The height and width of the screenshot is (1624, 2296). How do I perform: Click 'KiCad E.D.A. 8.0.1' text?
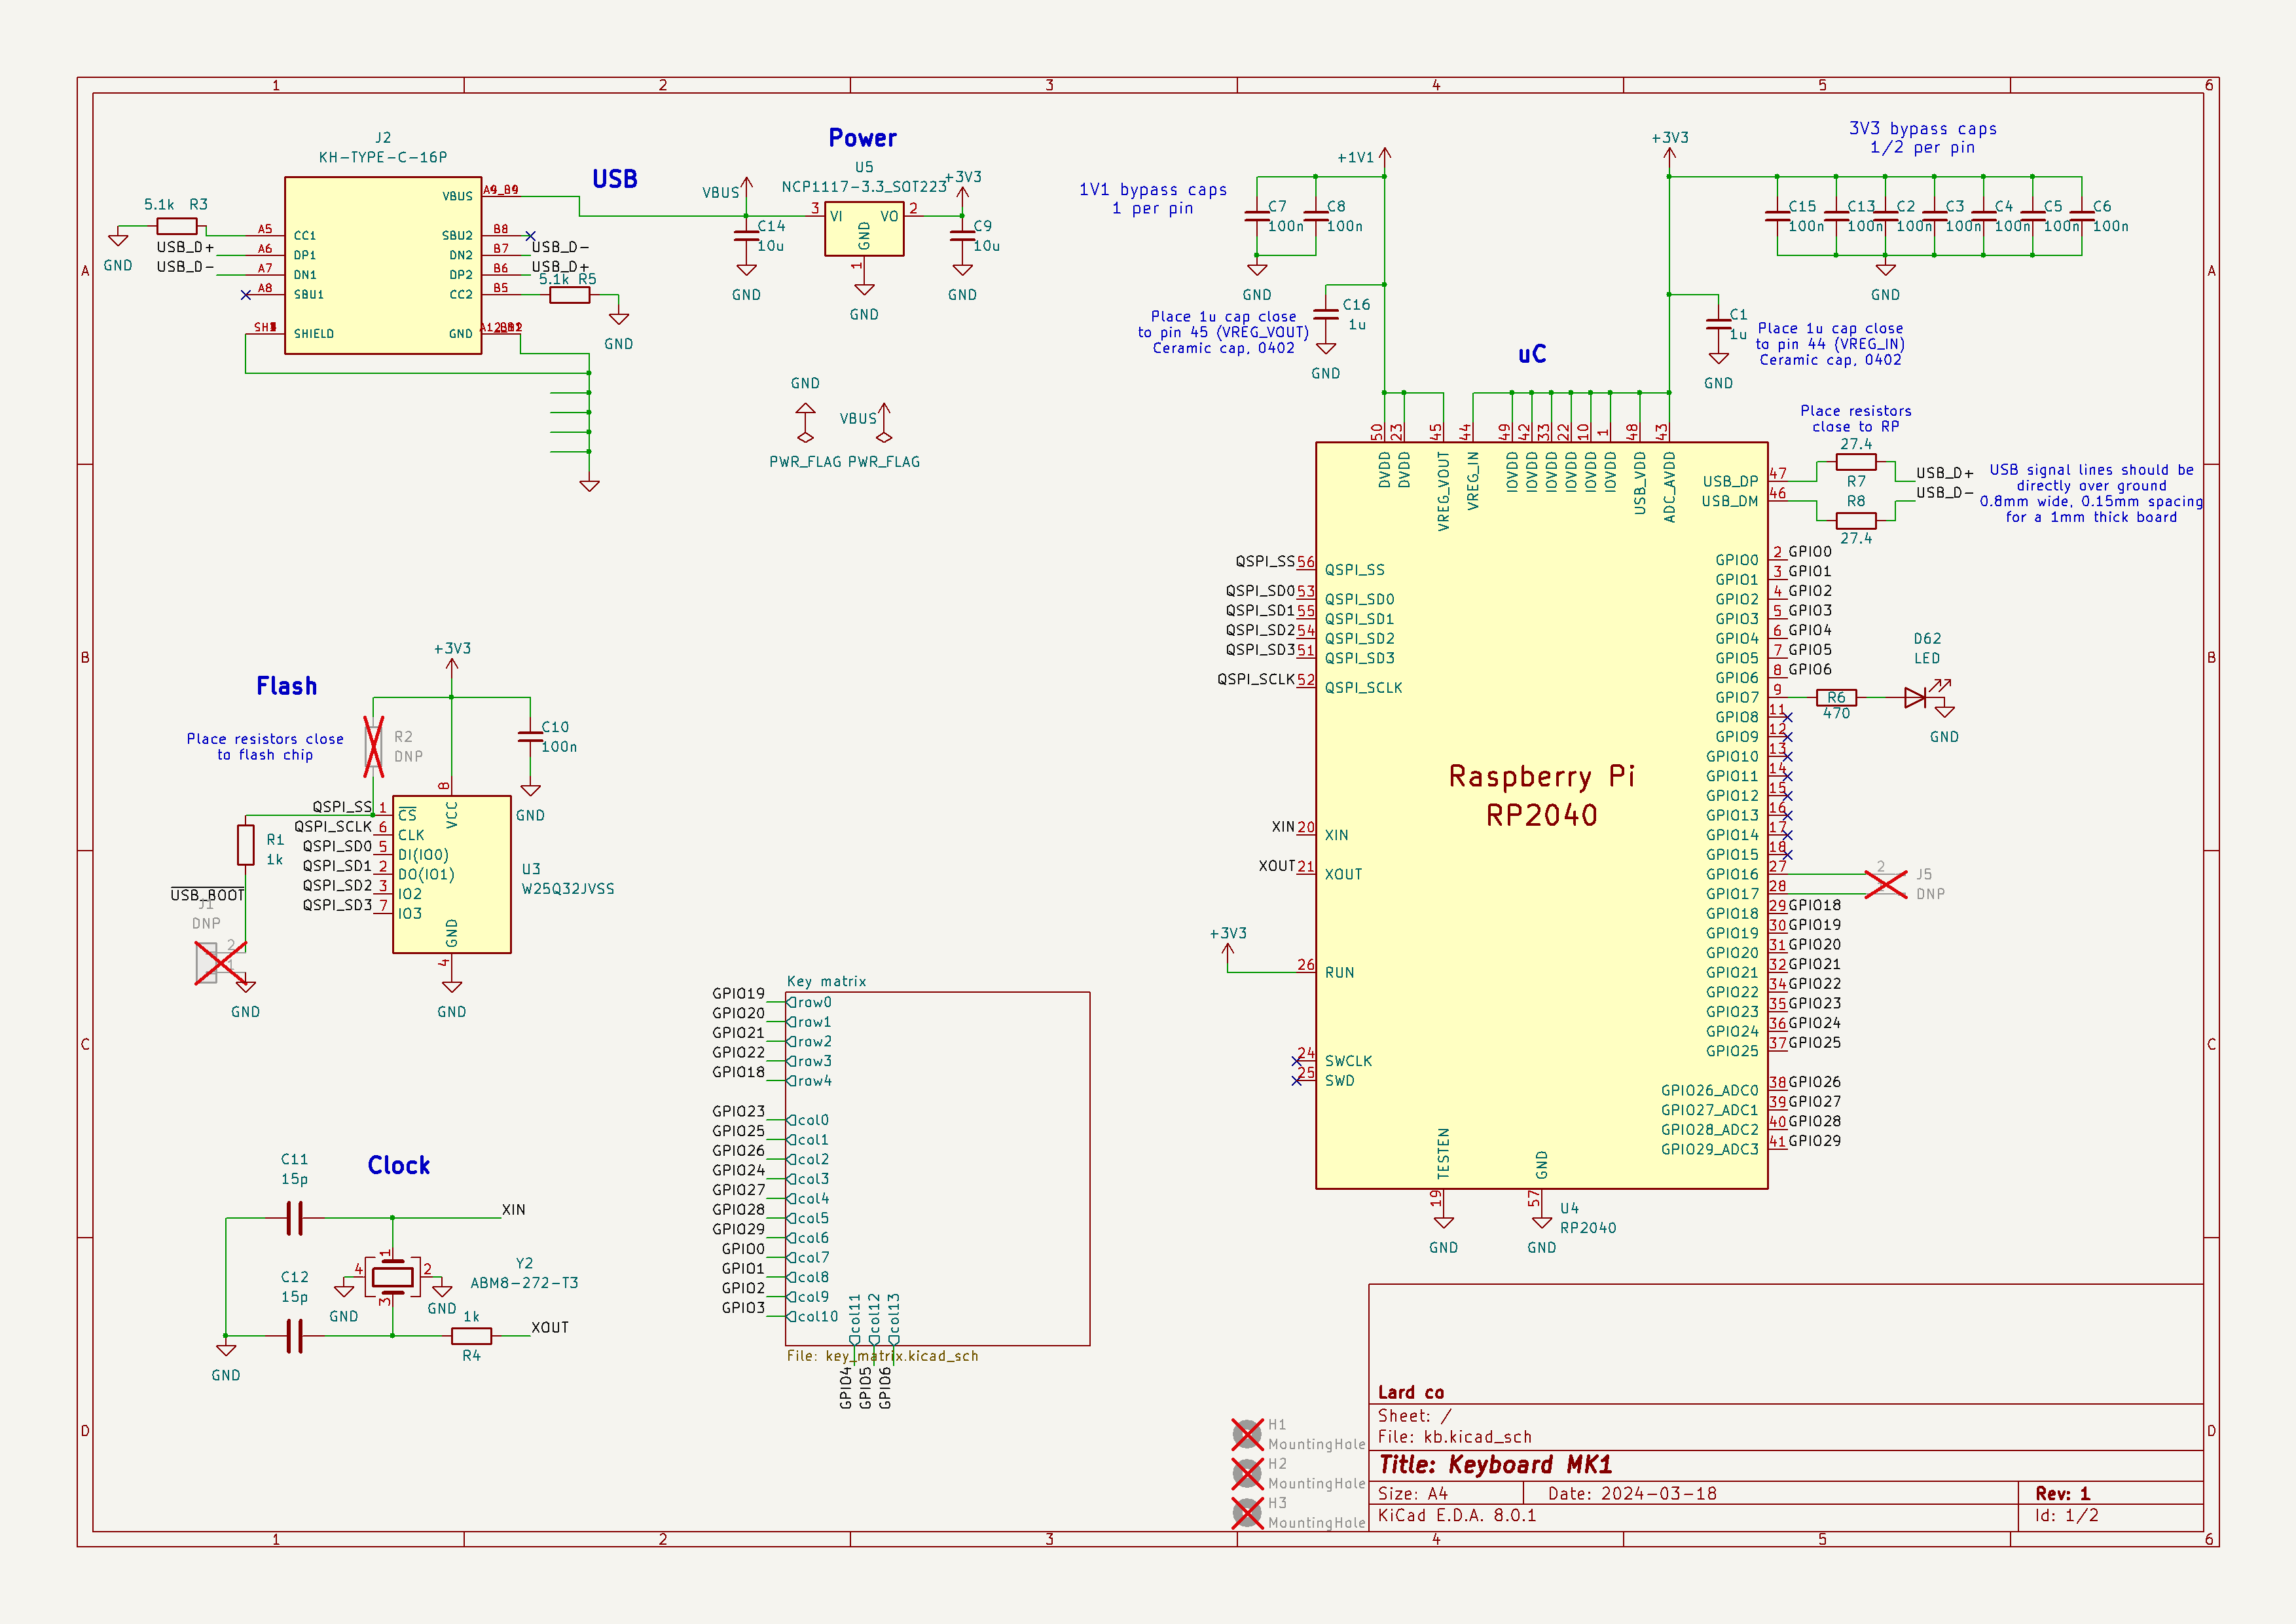(1457, 1515)
